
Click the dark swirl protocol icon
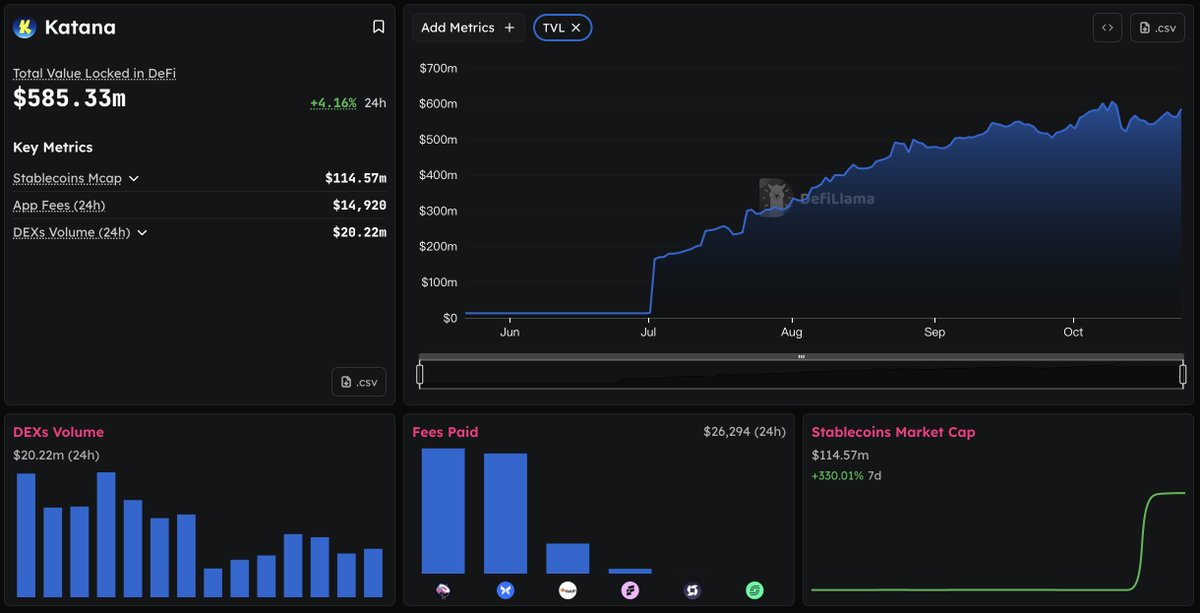pos(692,591)
